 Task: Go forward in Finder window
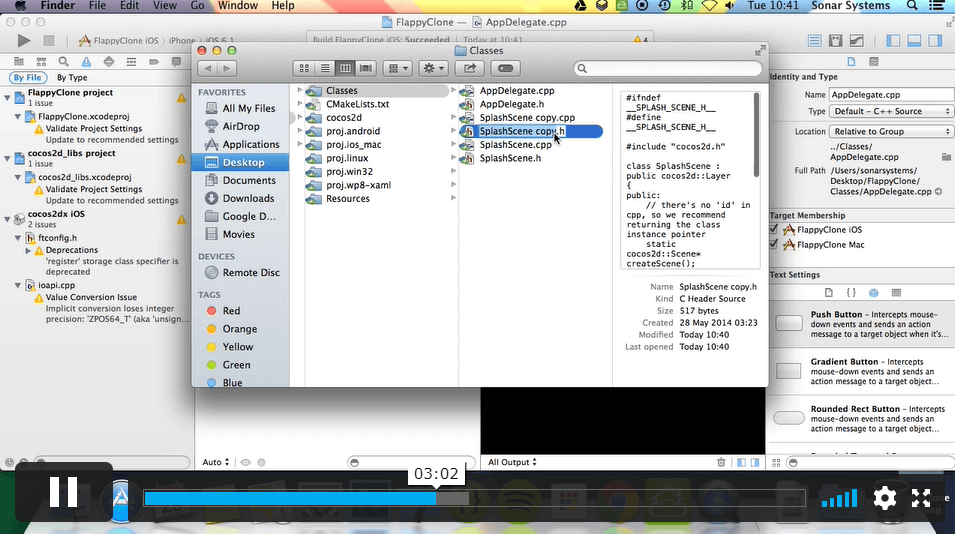(x=227, y=68)
